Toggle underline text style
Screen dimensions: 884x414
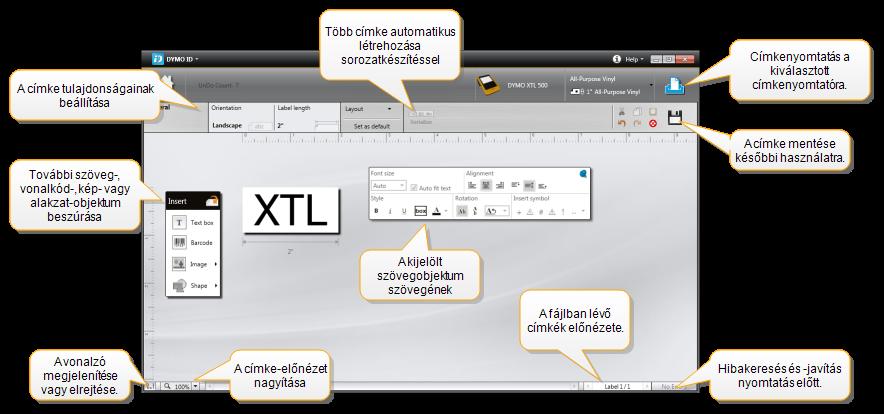[404, 211]
